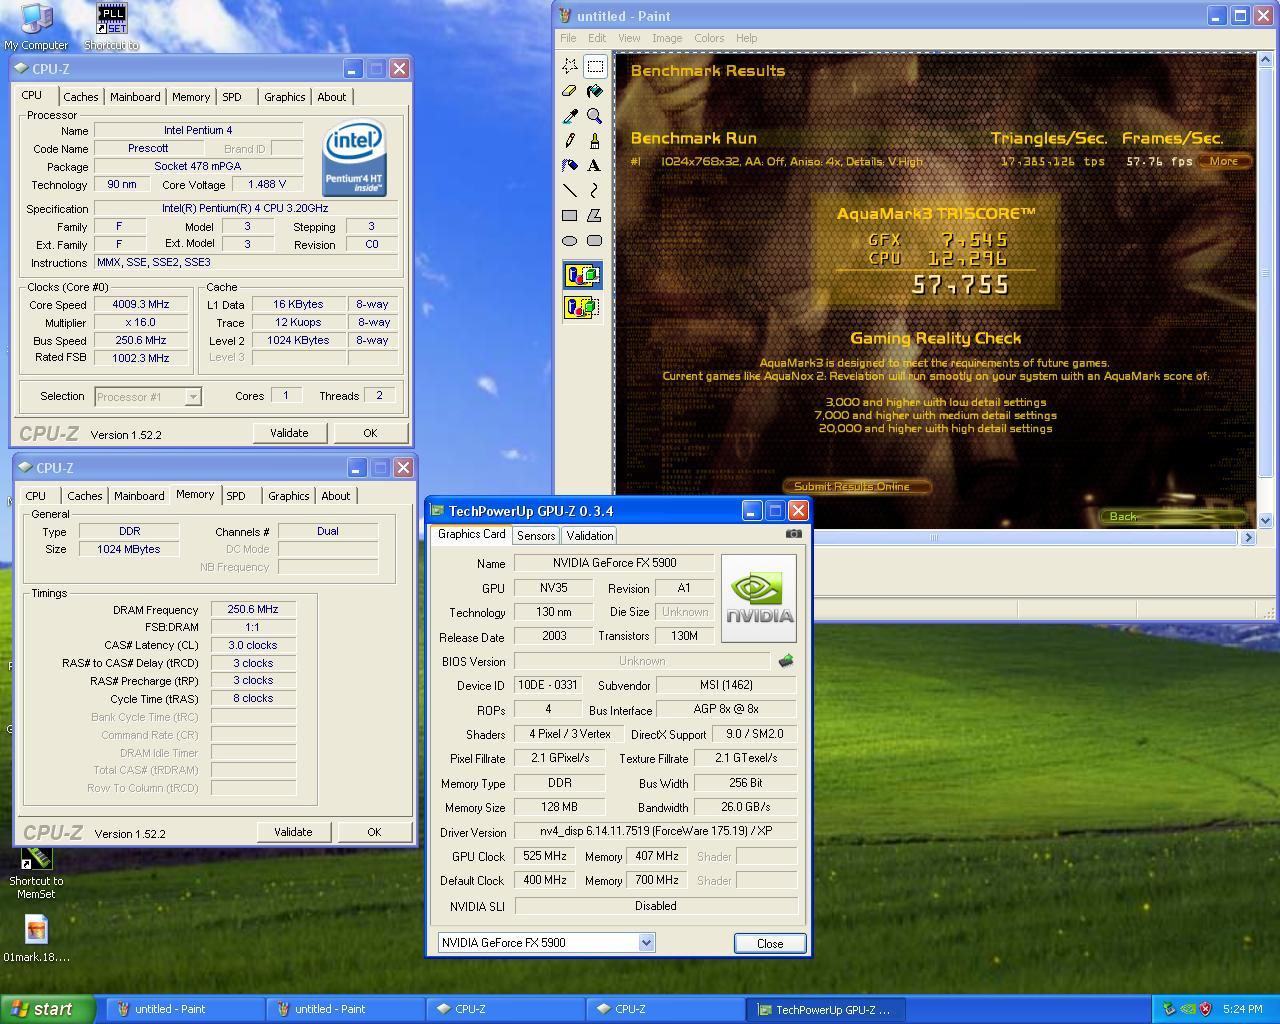
Task: Click the More button beside the fps result
Action: [x=1226, y=161]
